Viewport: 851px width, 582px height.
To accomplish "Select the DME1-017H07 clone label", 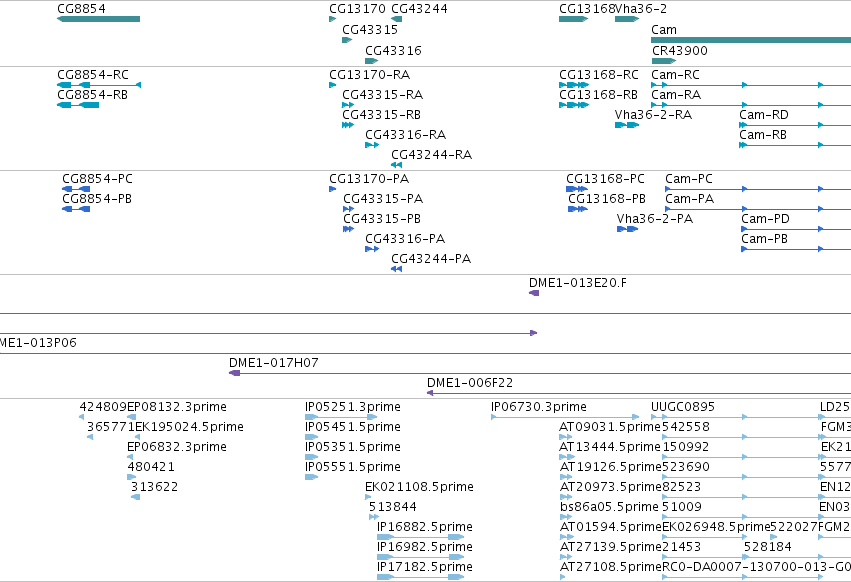I will point(274,363).
